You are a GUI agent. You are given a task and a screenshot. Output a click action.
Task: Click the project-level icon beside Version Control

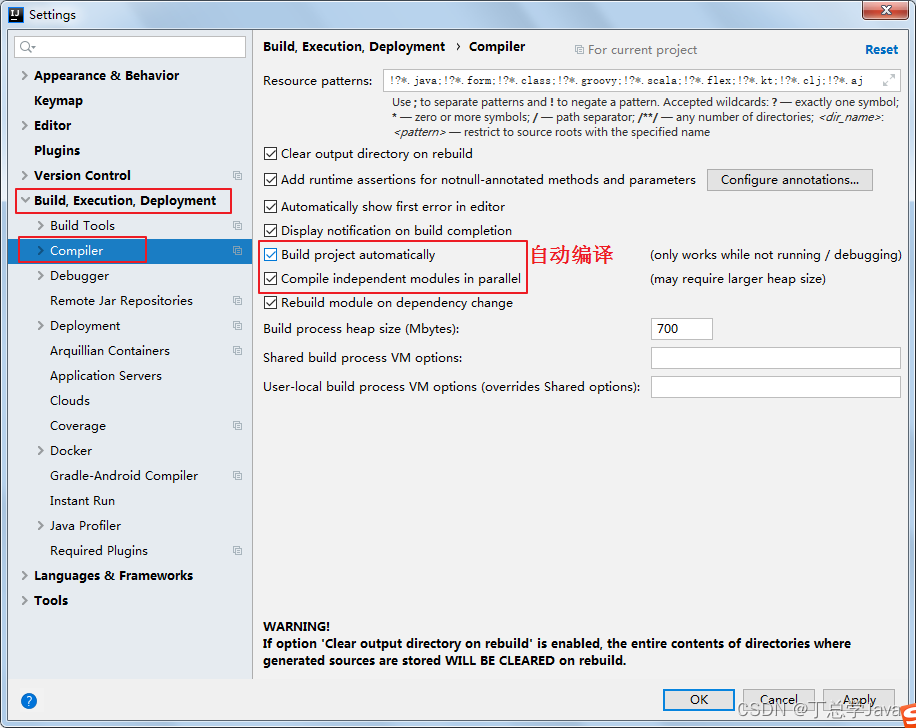(x=237, y=175)
